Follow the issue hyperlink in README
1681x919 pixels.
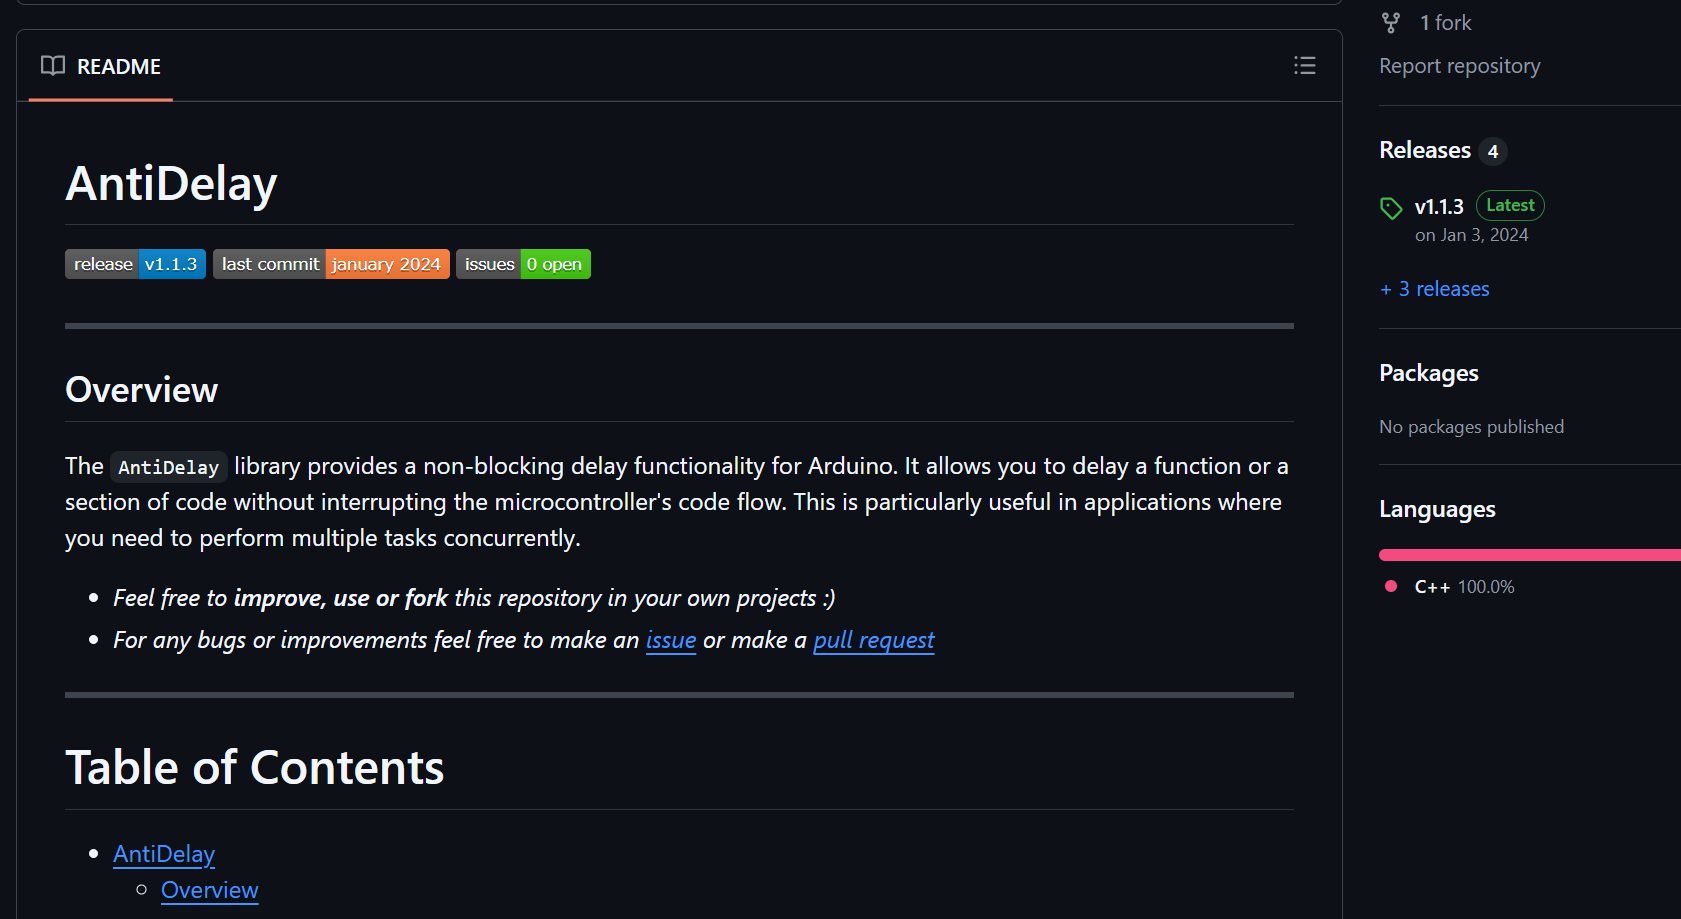670,640
